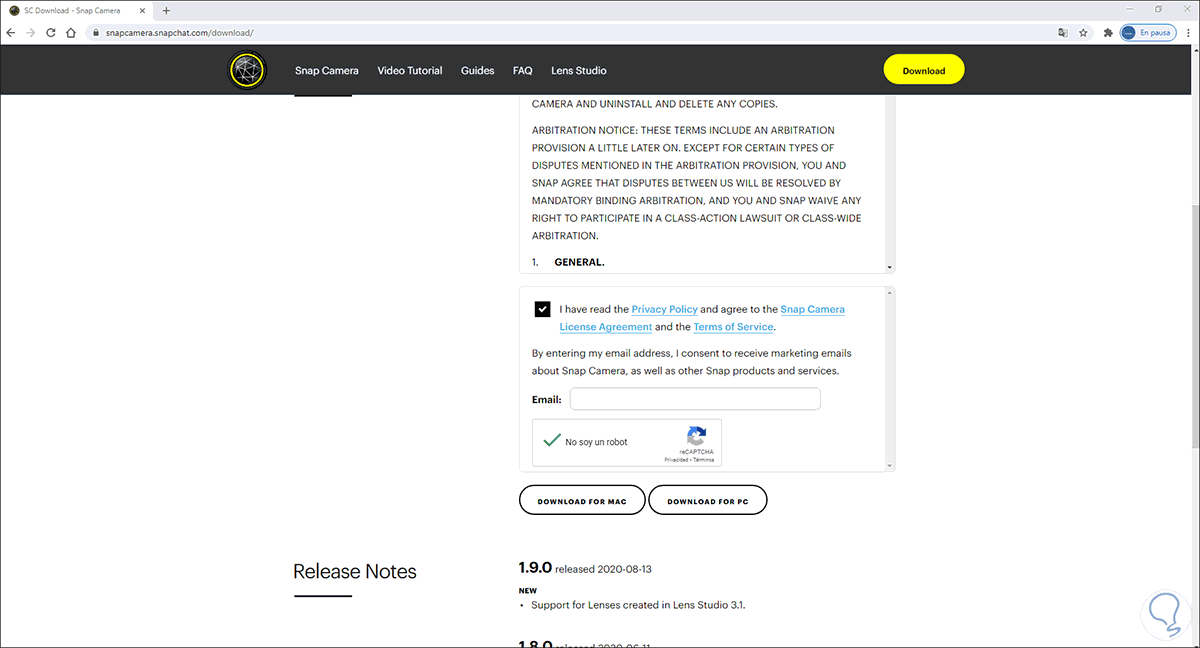Toggle the No soy un robot reCAPTCHA checkbox
Image resolution: width=1200 pixels, height=648 pixels.
pos(551,441)
